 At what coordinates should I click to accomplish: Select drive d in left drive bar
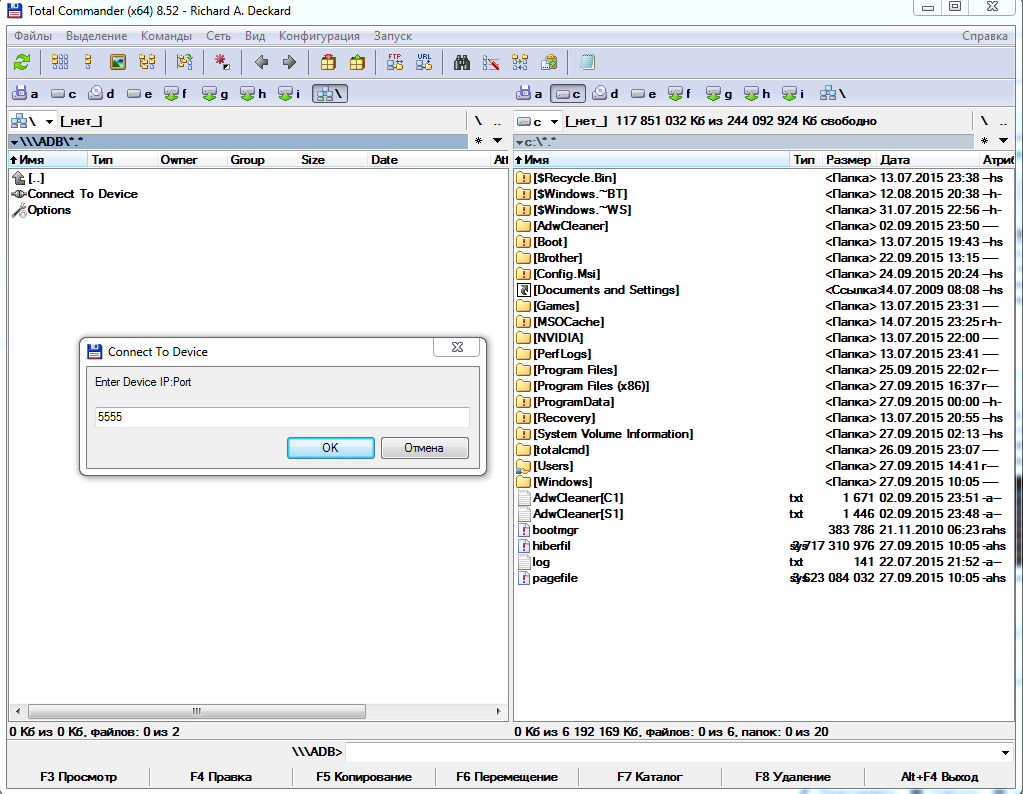[x=101, y=94]
